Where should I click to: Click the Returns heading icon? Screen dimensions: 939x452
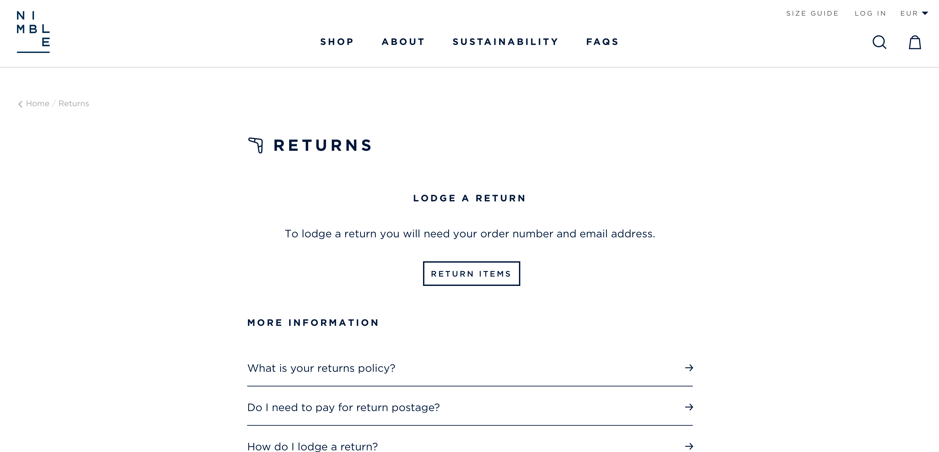pos(256,146)
